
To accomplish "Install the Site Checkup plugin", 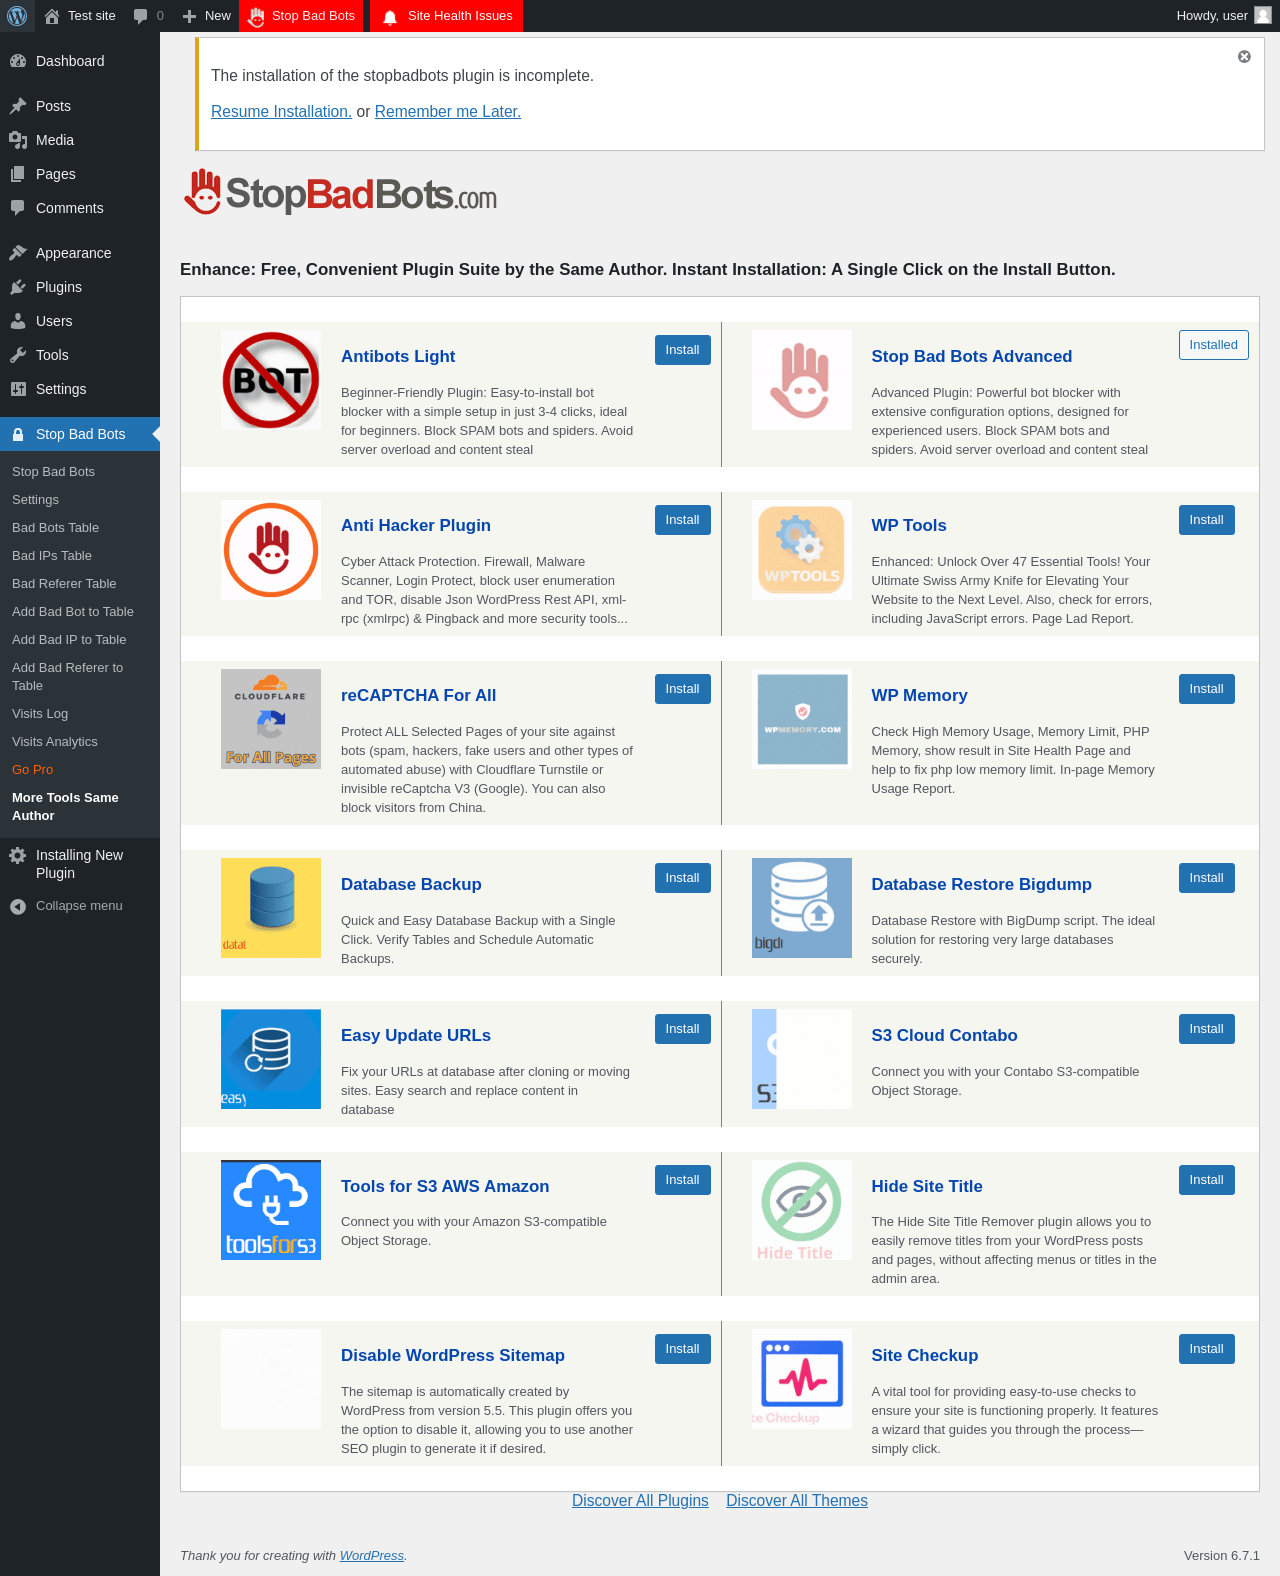I will tap(1207, 1349).
